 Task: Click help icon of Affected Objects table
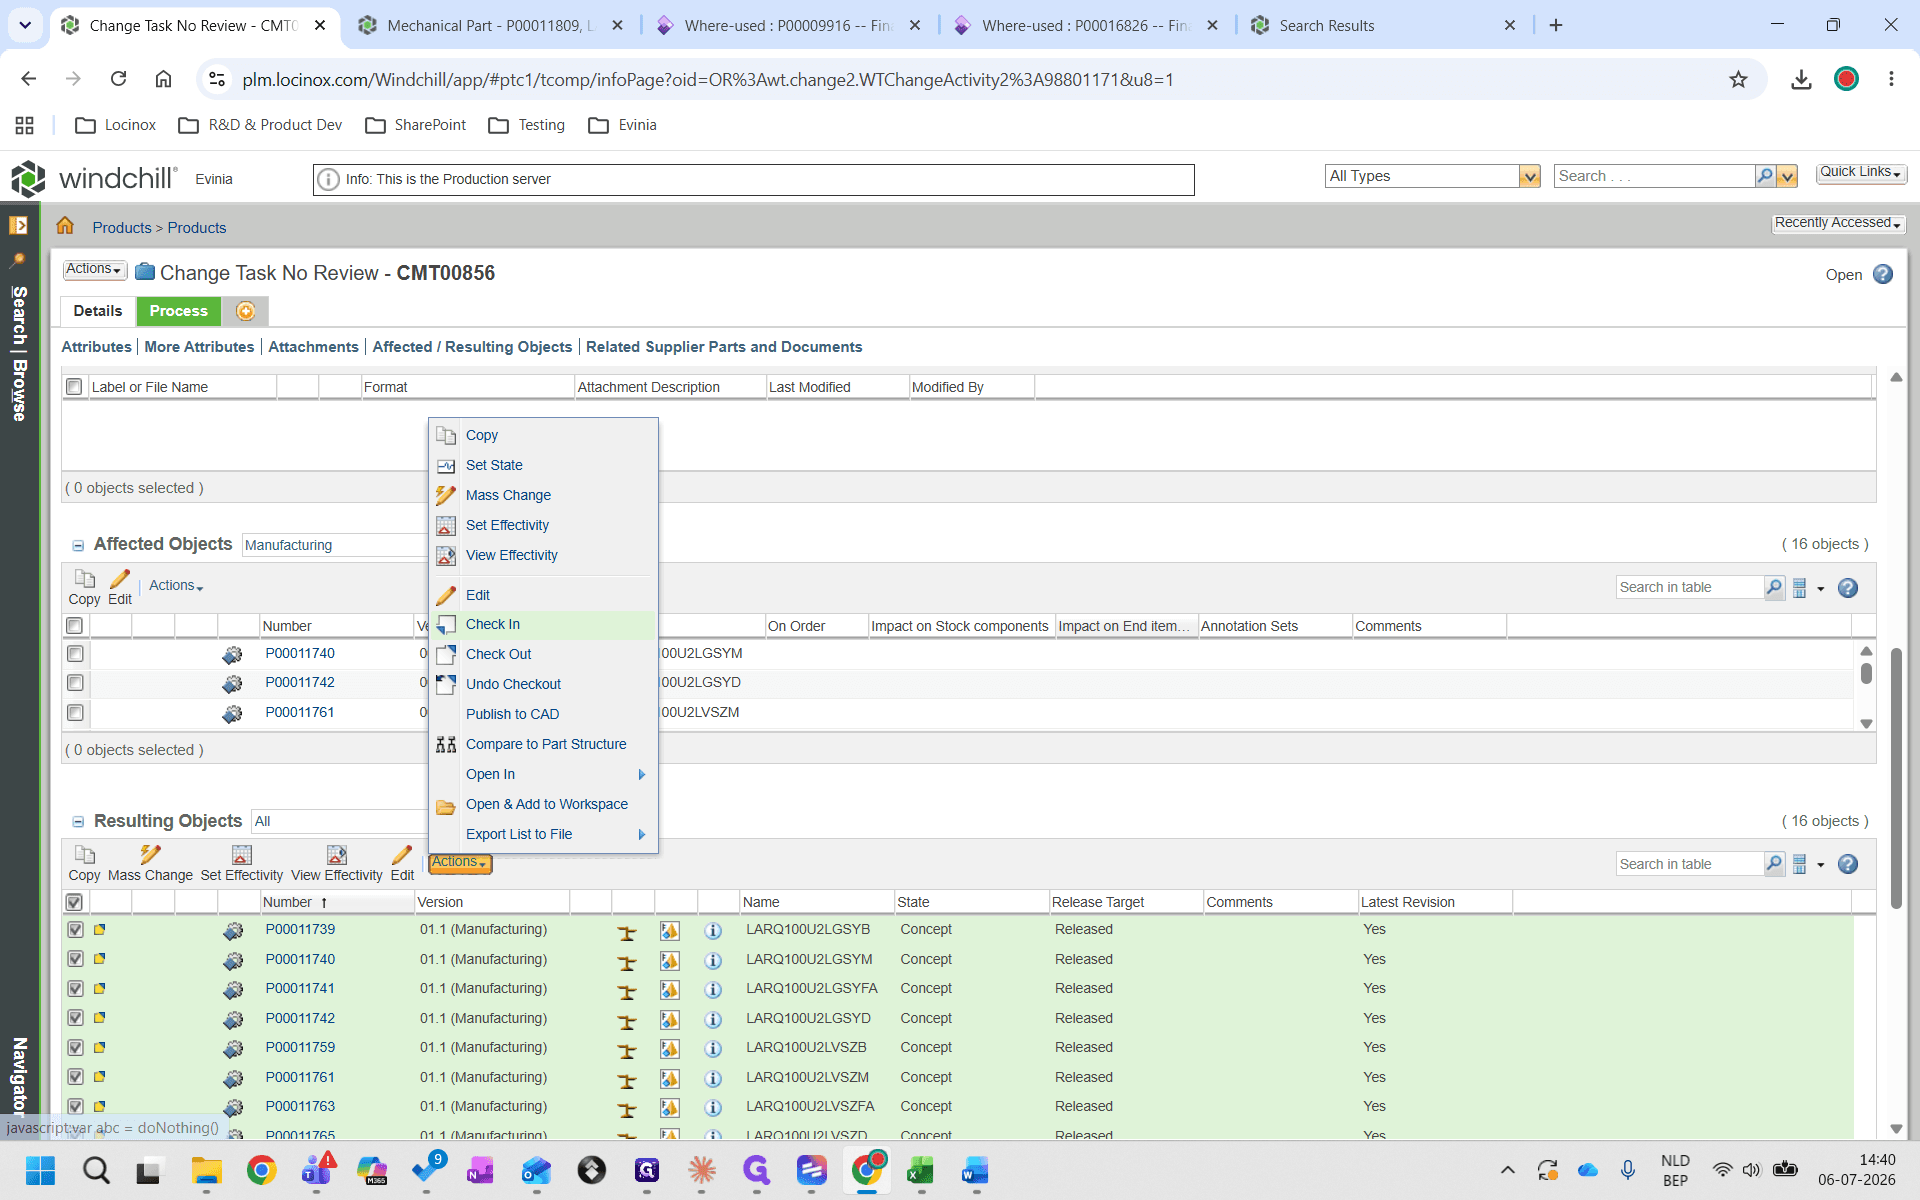[1848, 588]
